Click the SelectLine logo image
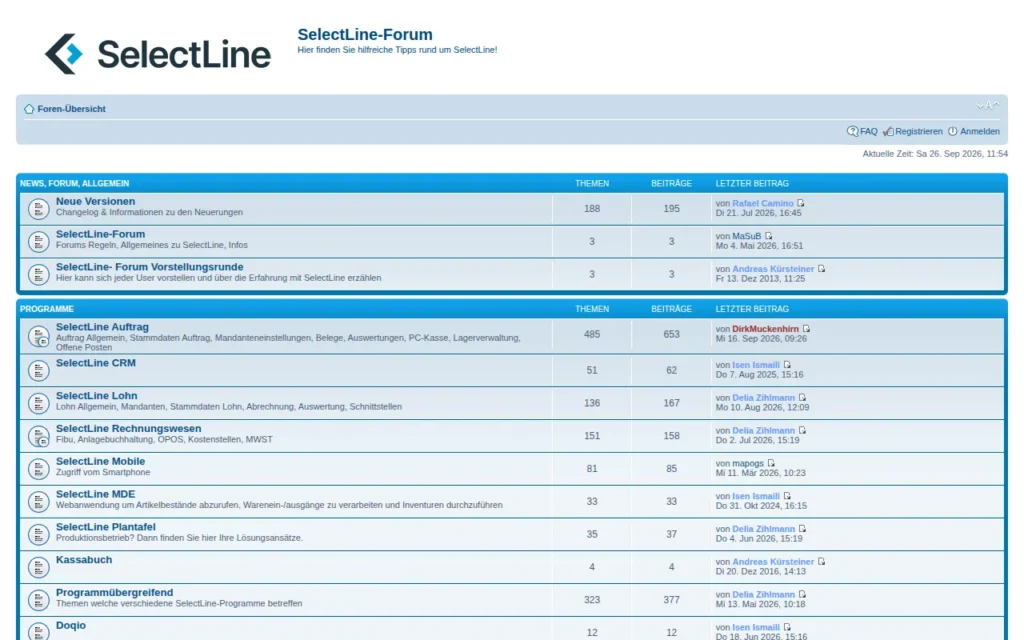 point(157,54)
